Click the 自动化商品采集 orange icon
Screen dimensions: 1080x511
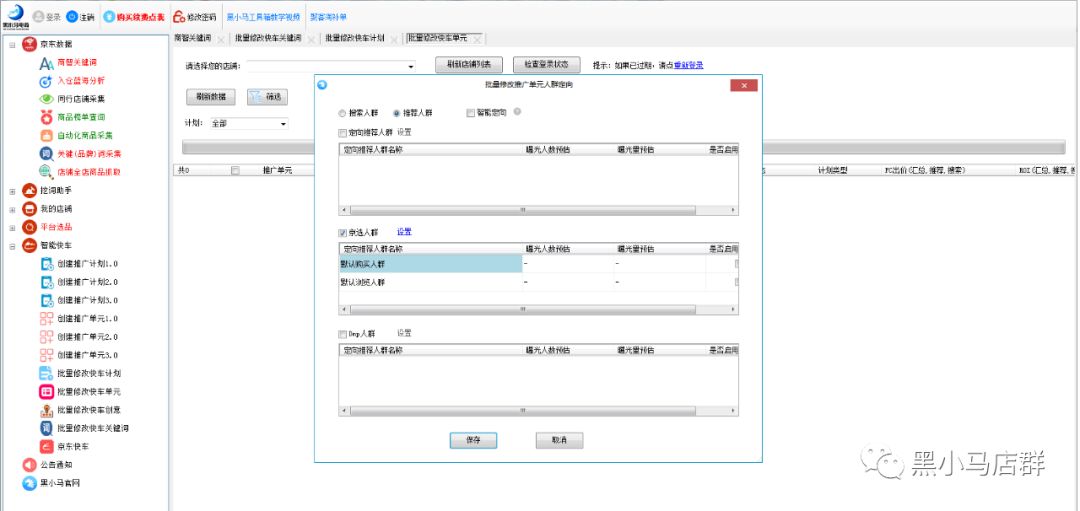46,136
